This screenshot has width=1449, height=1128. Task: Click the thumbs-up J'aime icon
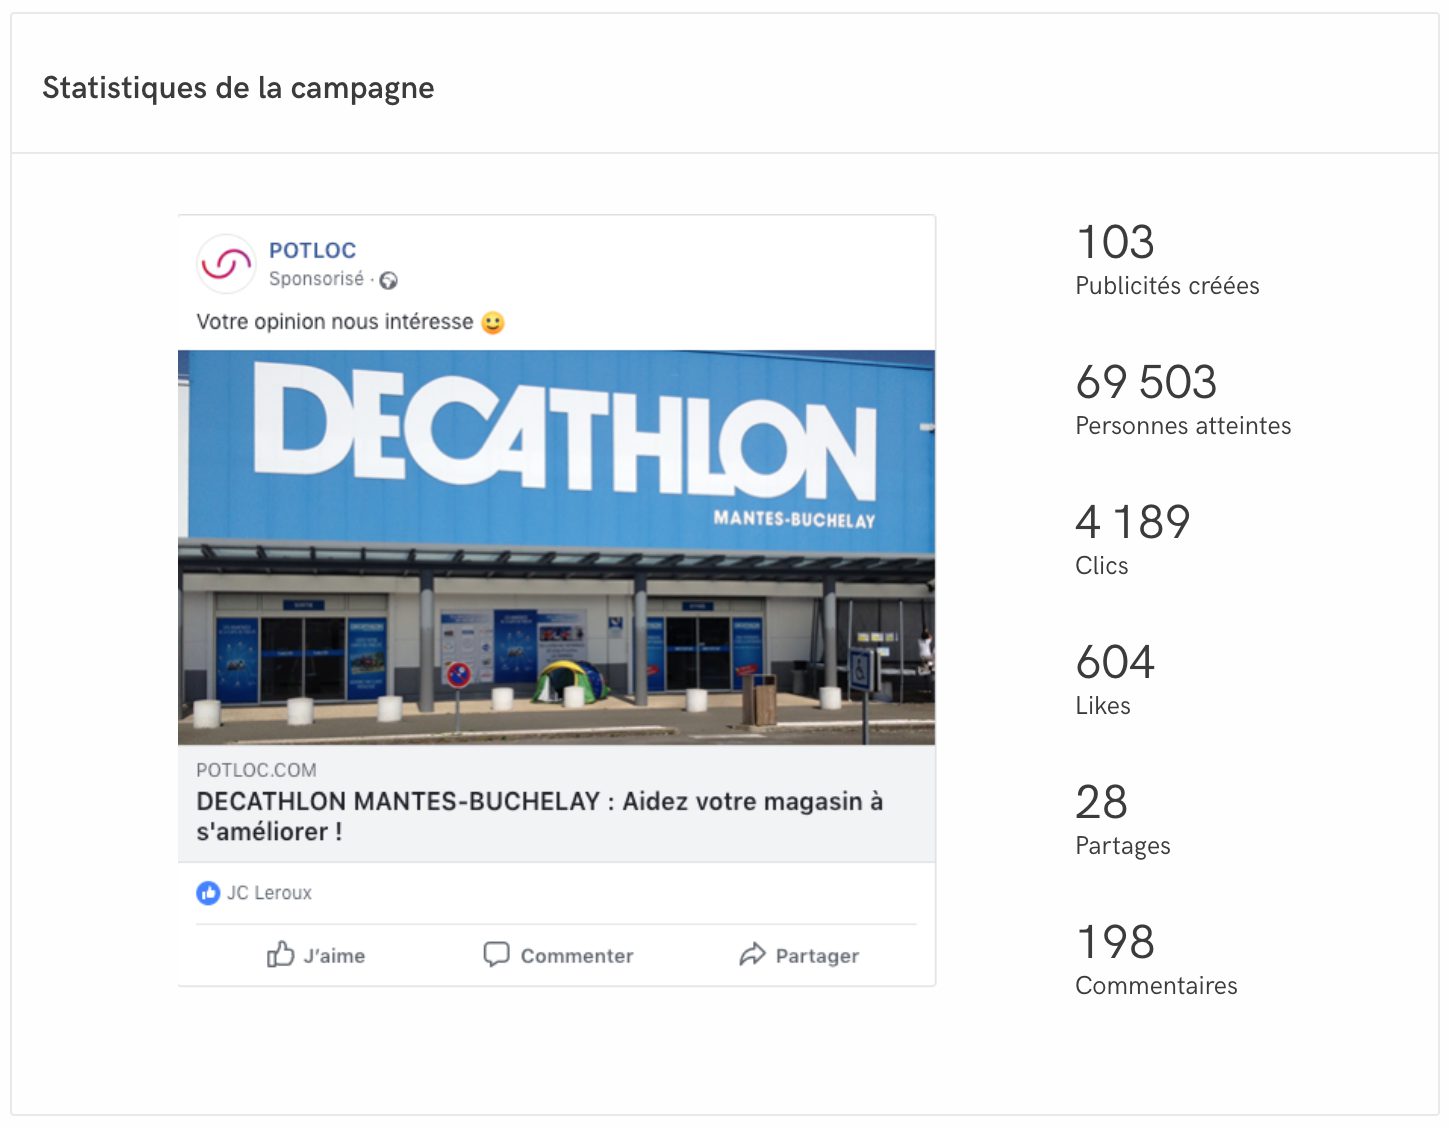tap(281, 954)
